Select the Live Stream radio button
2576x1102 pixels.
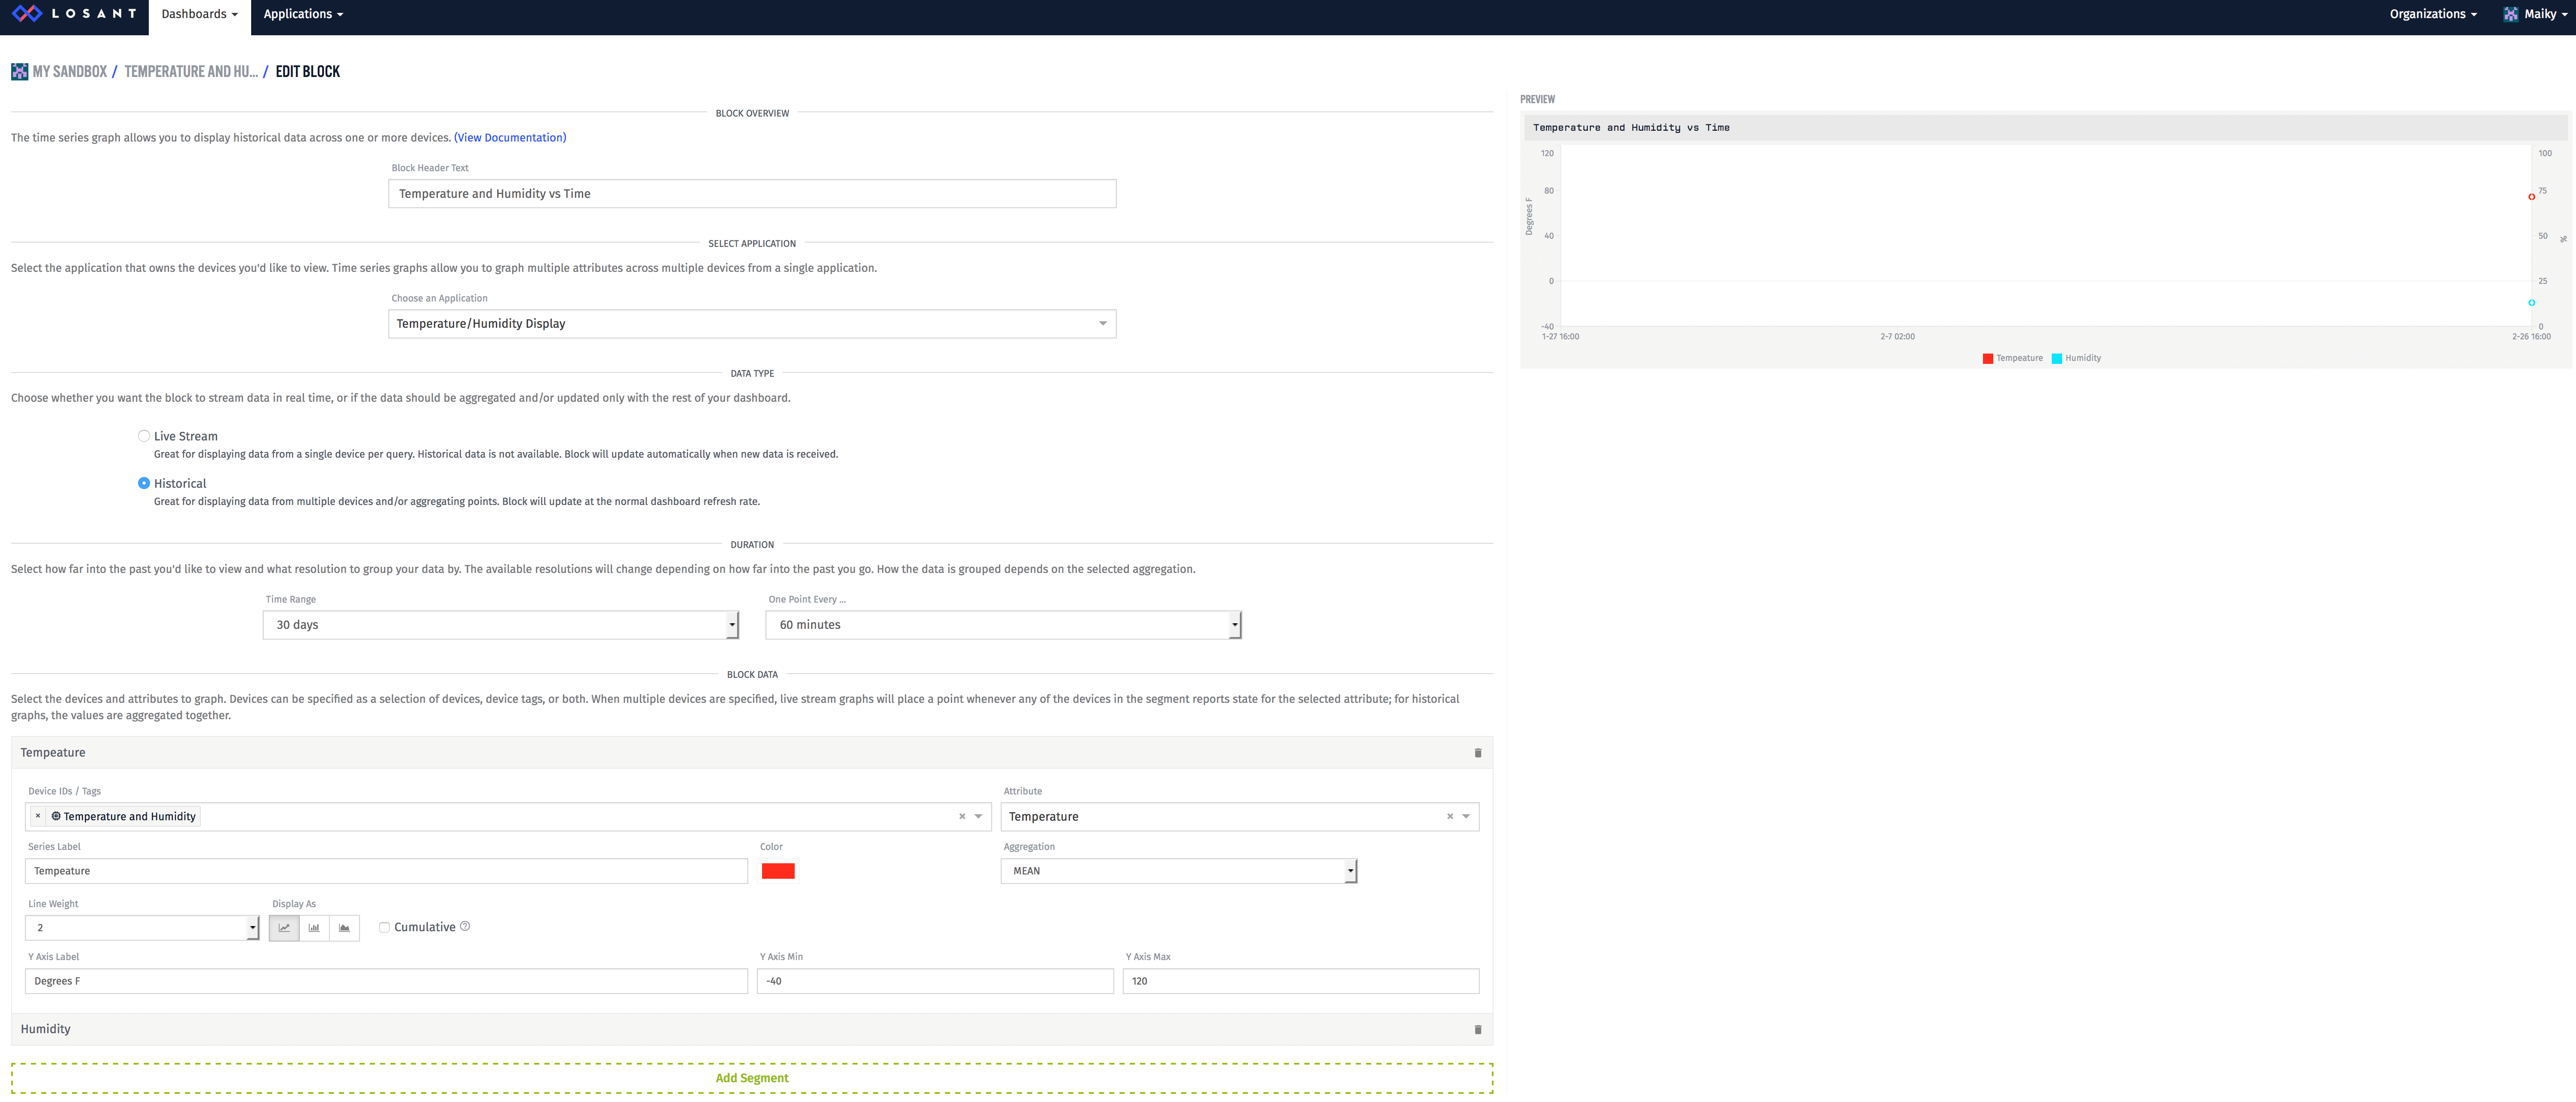click(144, 436)
